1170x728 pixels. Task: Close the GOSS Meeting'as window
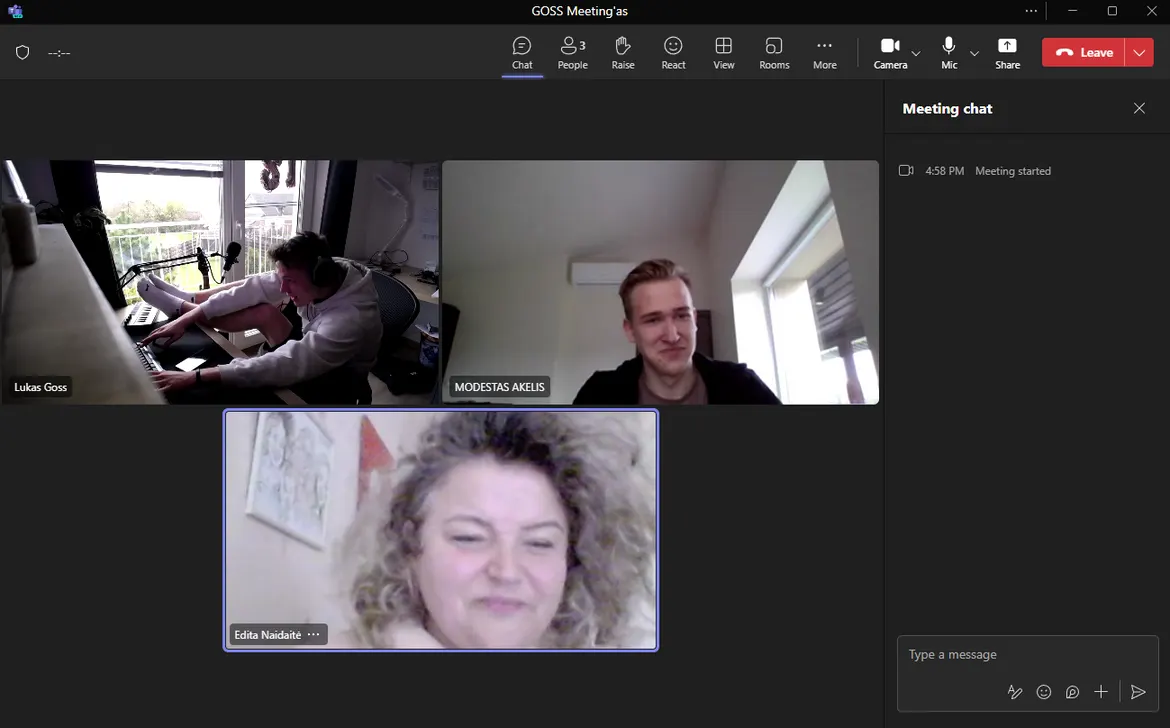tap(1151, 10)
